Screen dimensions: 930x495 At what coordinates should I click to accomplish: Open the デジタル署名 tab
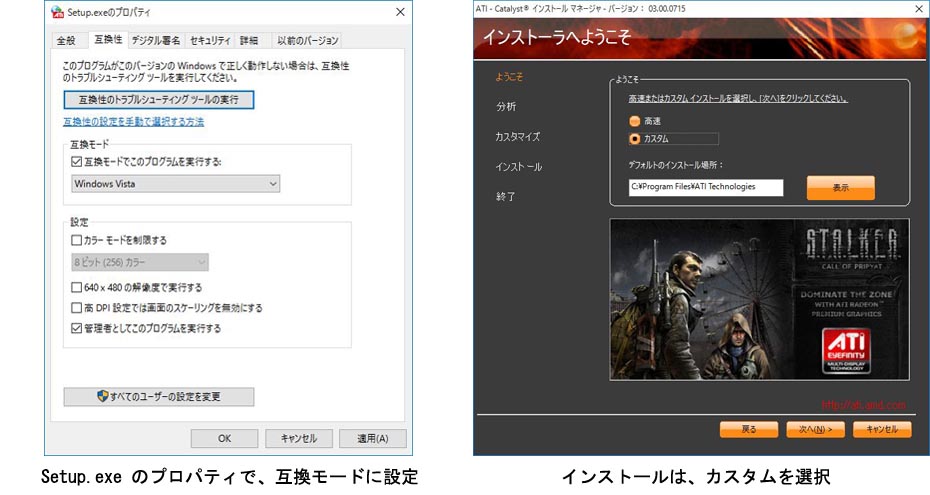tap(156, 40)
